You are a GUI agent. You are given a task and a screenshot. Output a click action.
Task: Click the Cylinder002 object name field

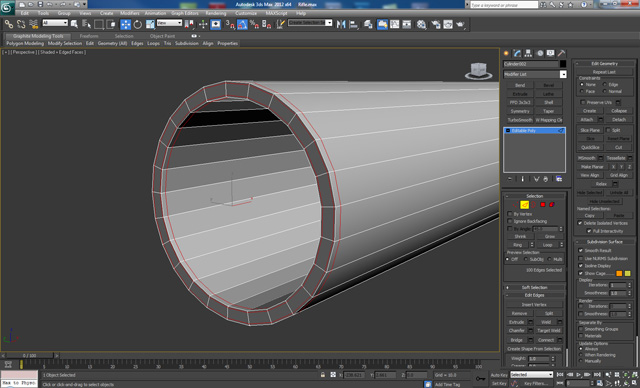pyautogui.click(x=531, y=64)
